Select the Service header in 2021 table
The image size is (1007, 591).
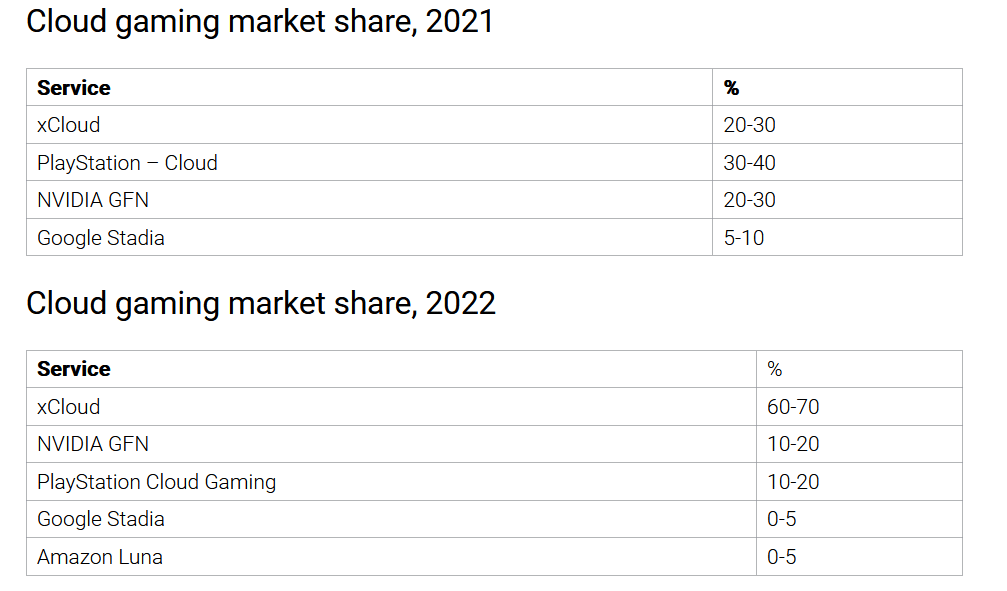74,87
